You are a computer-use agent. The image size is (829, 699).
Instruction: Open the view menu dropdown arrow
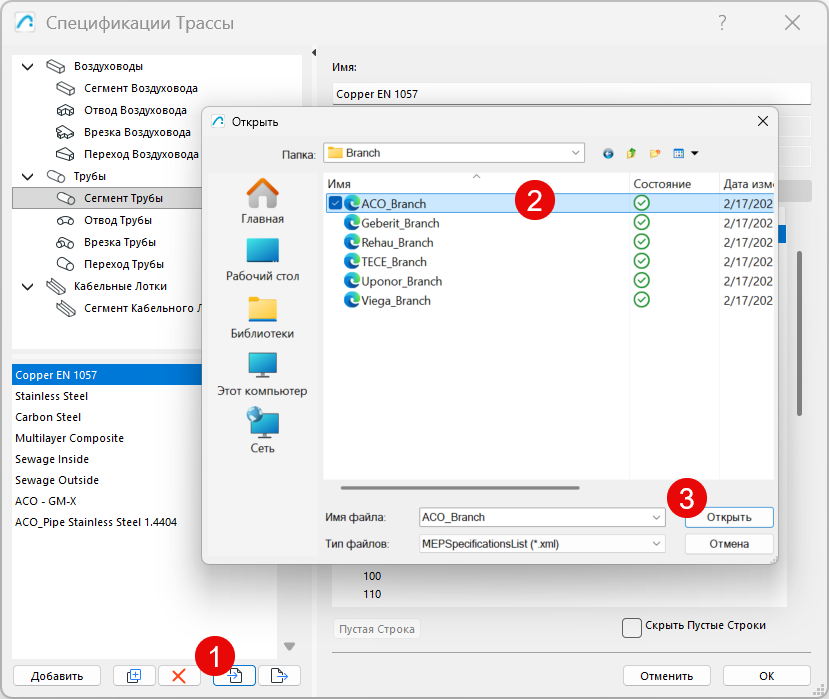click(694, 153)
